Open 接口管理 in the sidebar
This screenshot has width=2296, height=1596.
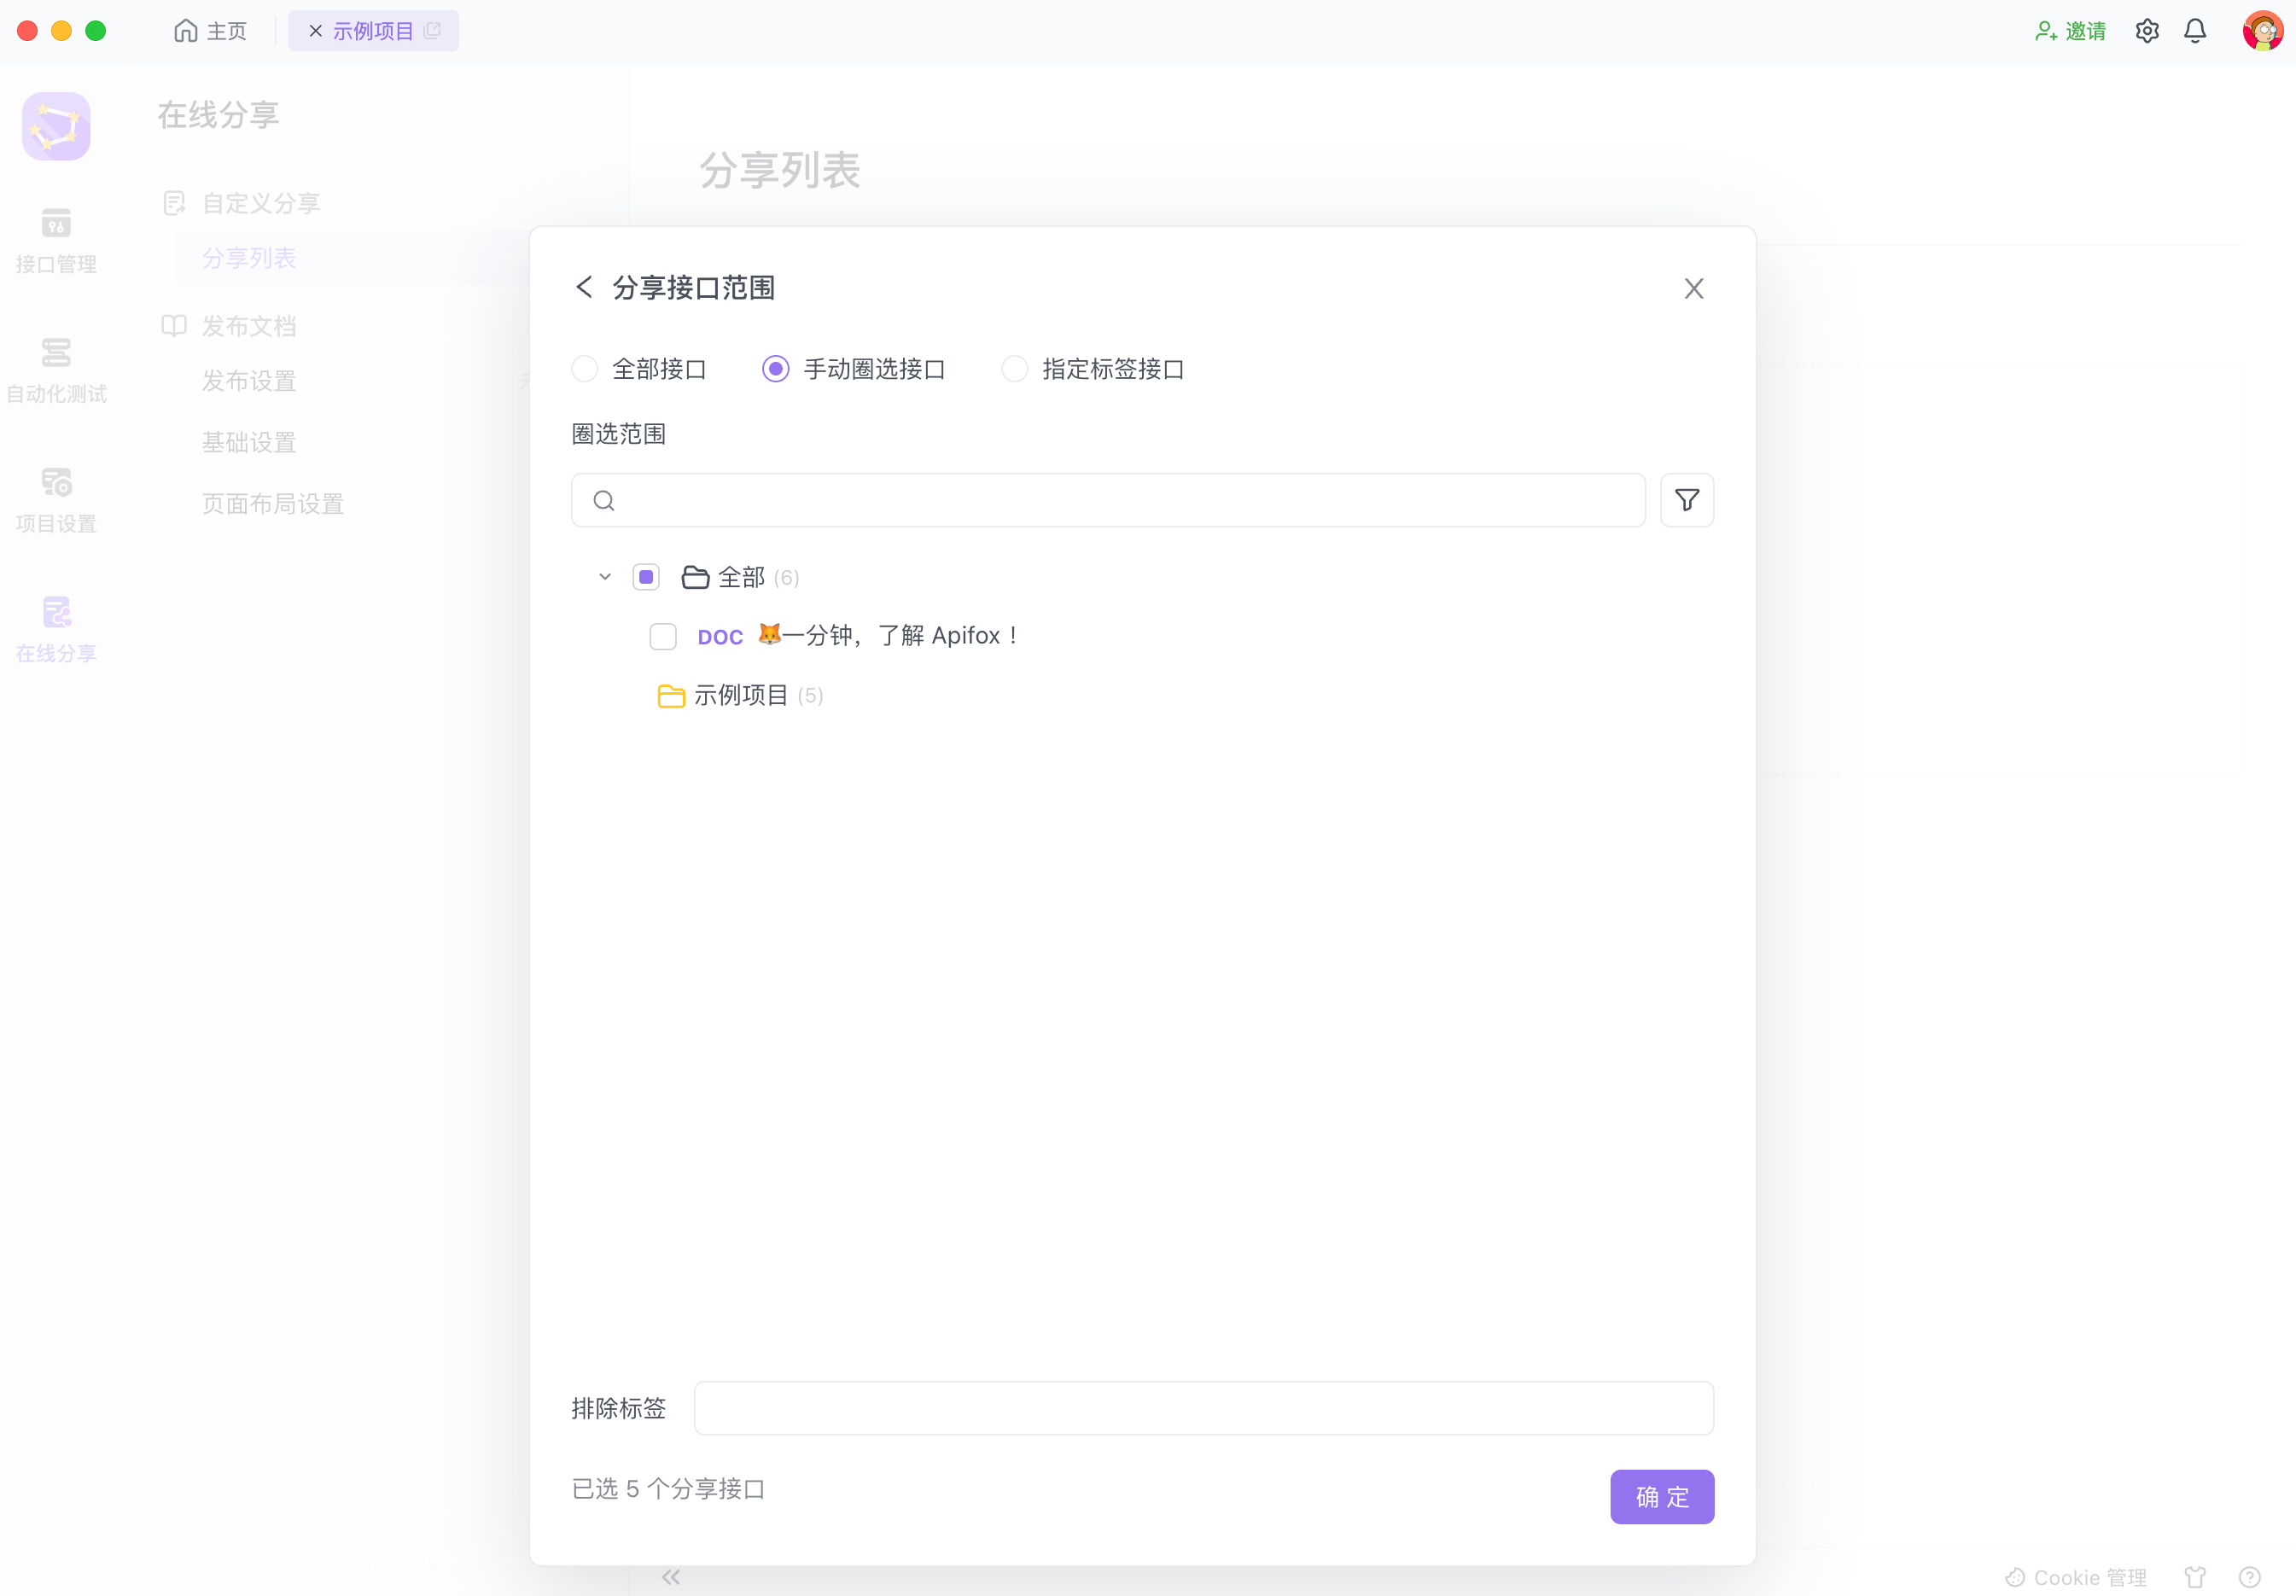point(56,240)
